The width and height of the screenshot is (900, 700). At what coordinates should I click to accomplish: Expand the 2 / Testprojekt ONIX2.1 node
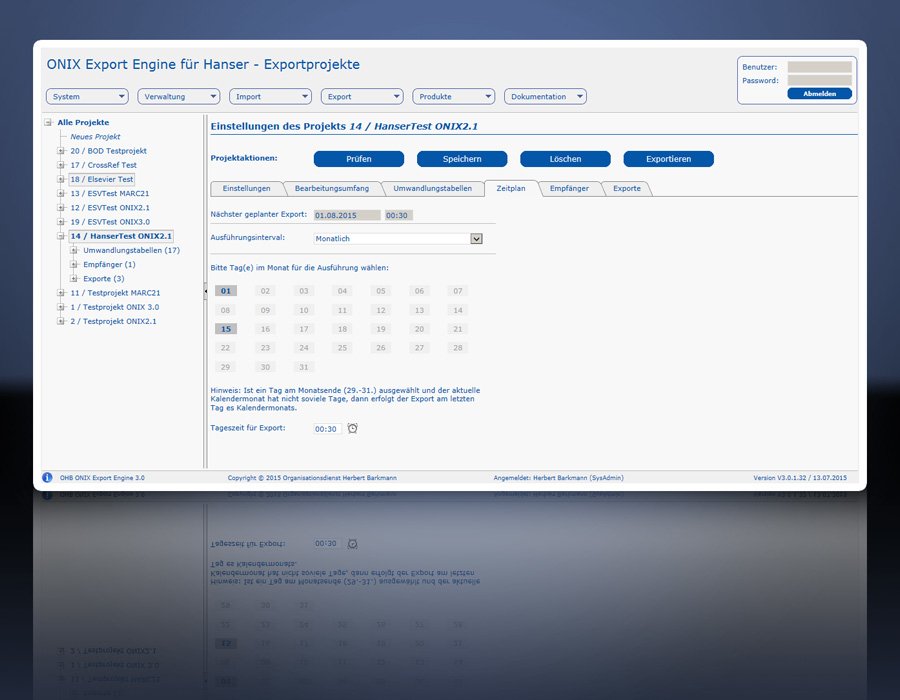tap(61, 321)
